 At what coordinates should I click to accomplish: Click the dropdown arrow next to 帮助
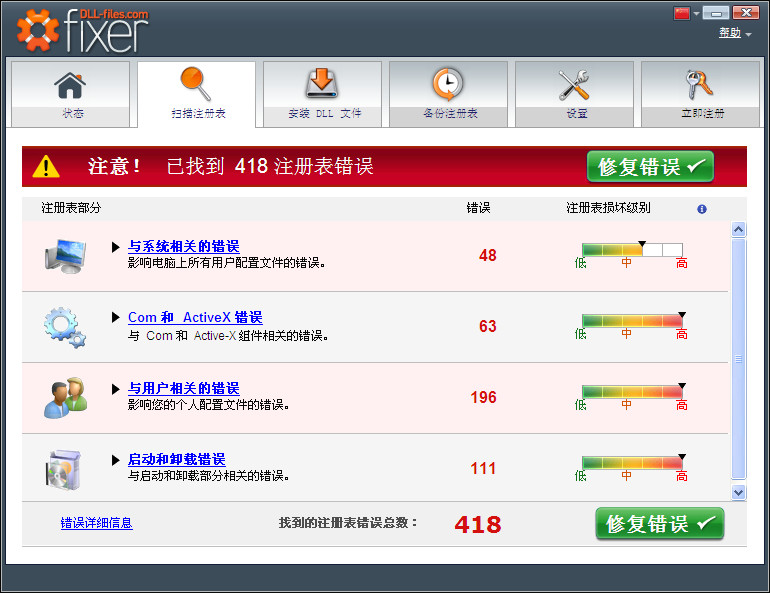(x=748, y=34)
